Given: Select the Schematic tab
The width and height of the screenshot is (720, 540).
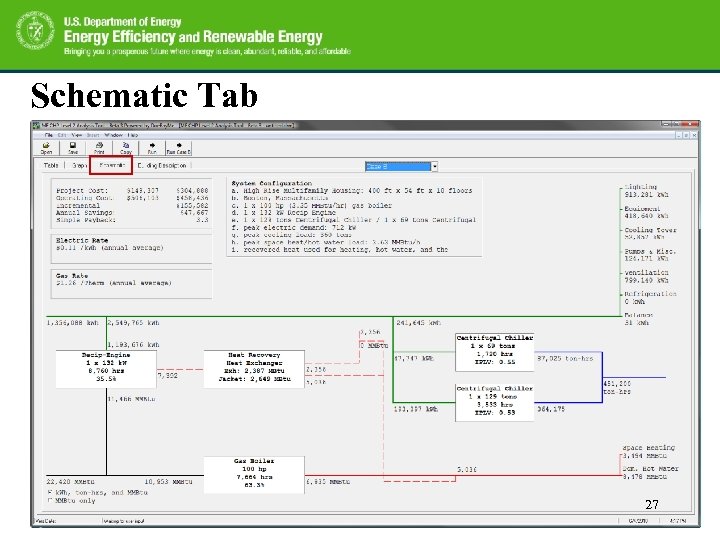Looking at the screenshot, I should point(112,165).
